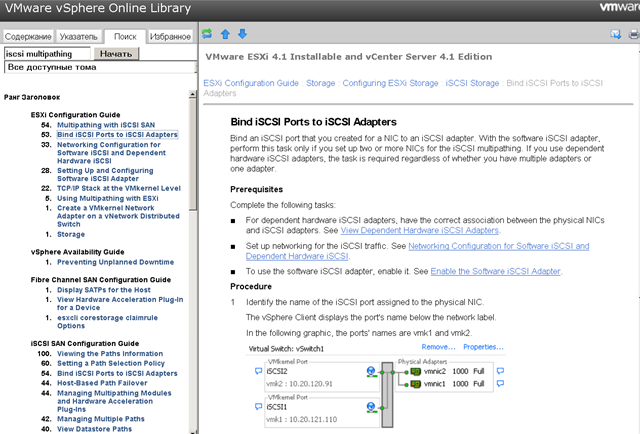Image resolution: width=640 pixels, height=434 pixels.
Task: Open View Dependent Hardware iSCSI Adapters link
Action: tap(420, 230)
